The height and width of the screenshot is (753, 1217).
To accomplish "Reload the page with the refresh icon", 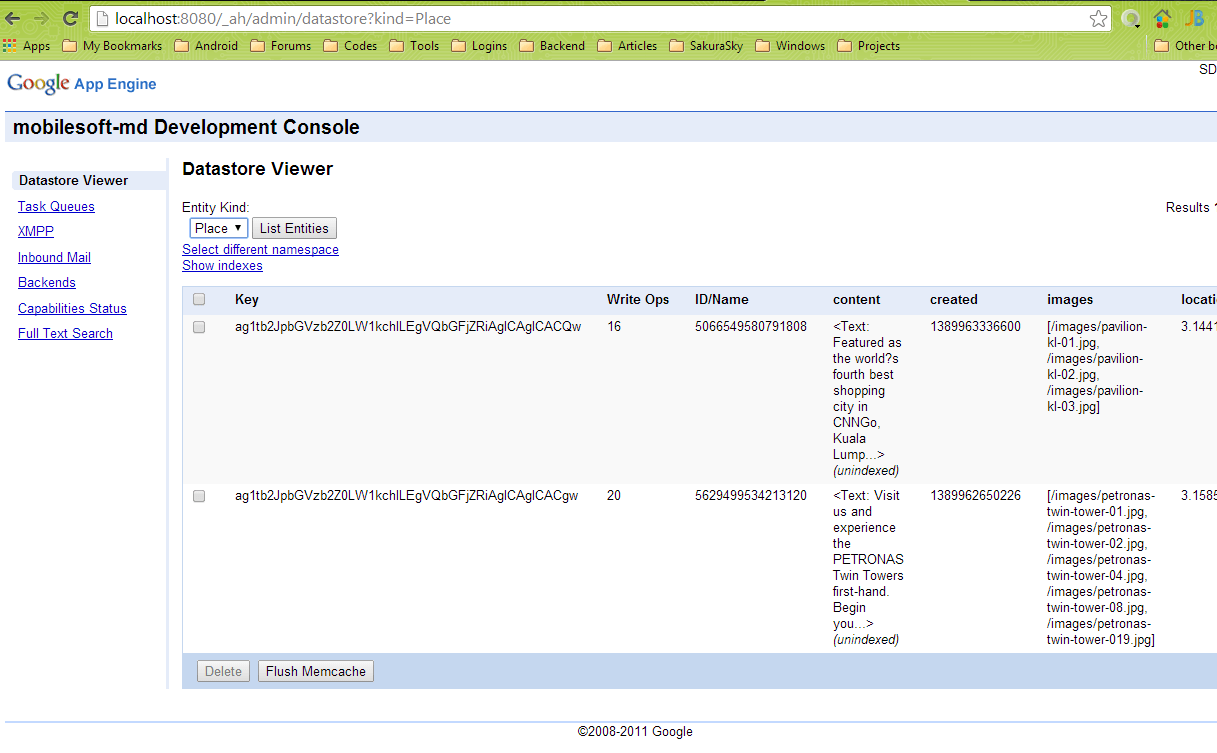I will 70,18.
